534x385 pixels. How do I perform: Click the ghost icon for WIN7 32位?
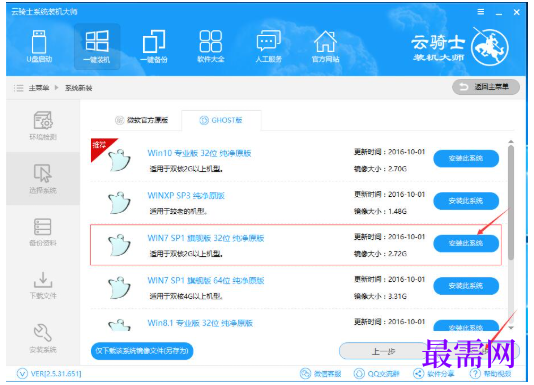119,245
